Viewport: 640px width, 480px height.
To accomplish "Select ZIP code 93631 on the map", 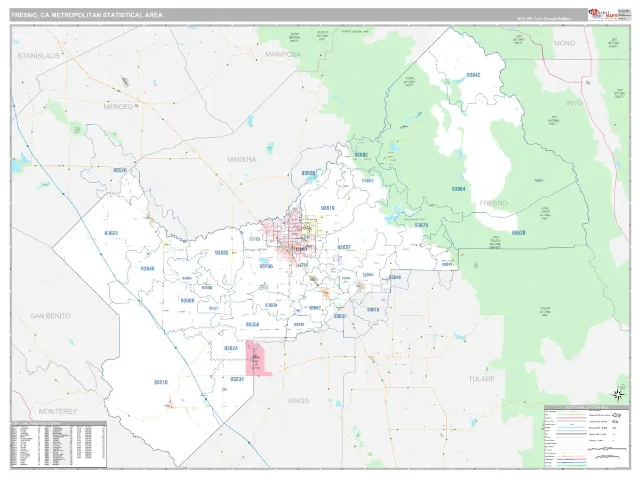I will [340, 316].
